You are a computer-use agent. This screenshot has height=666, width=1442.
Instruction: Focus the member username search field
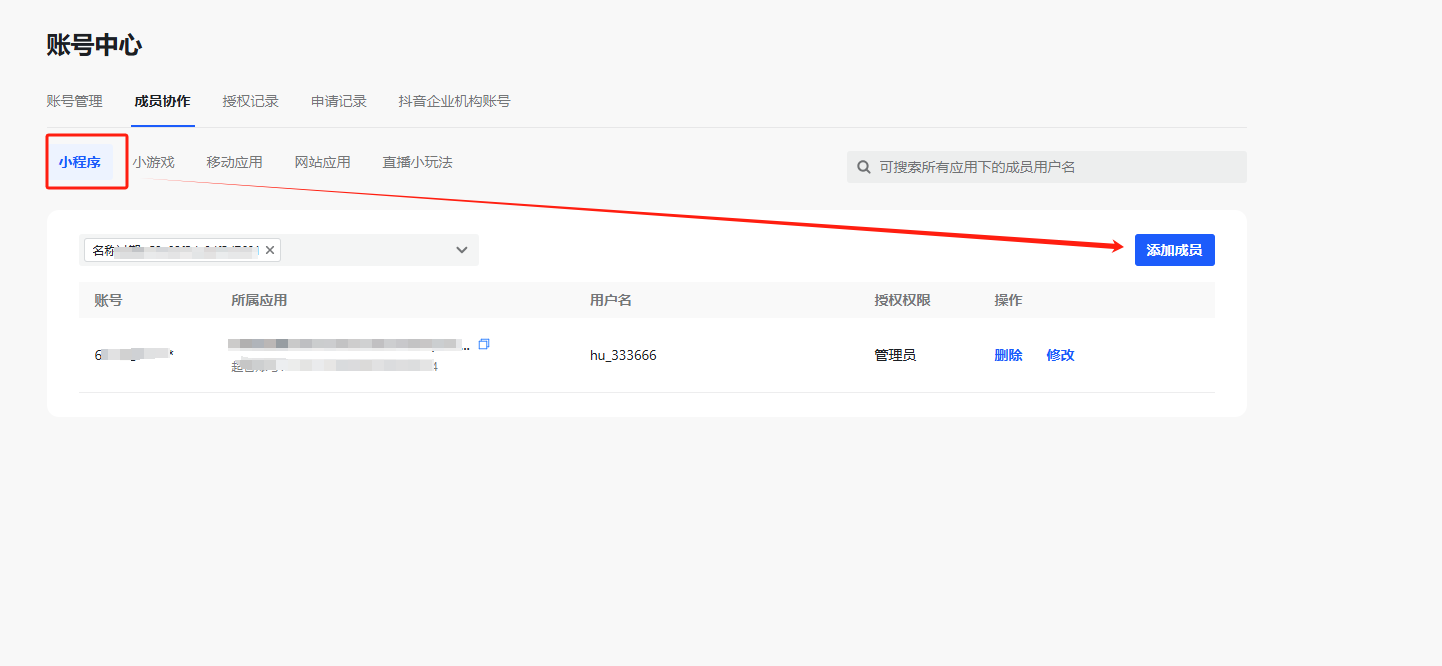coord(1055,167)
